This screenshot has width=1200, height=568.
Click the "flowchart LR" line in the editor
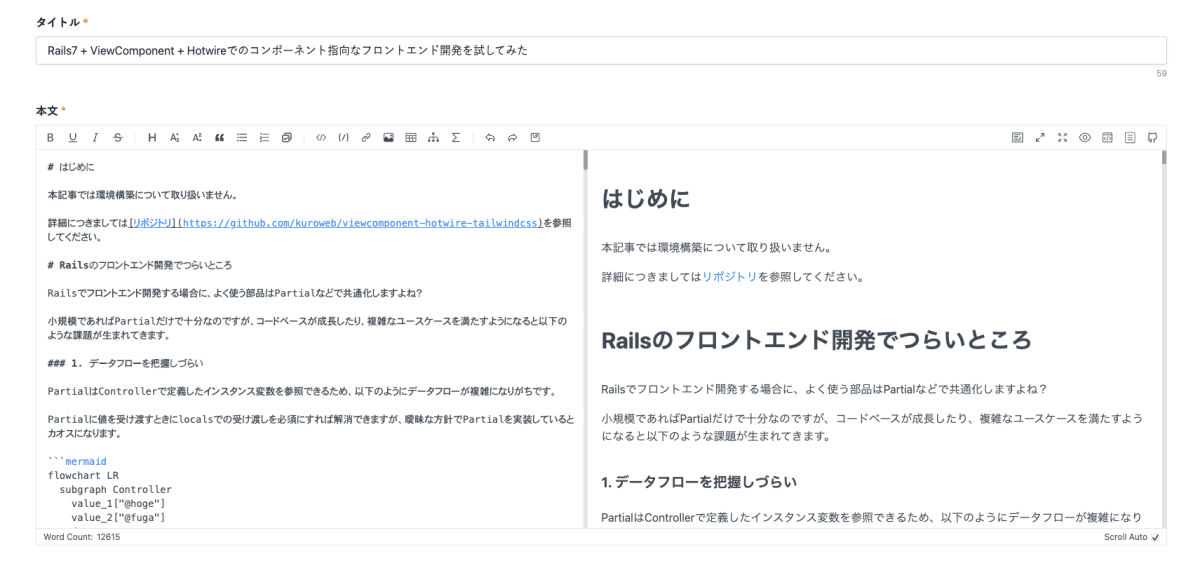83,476
